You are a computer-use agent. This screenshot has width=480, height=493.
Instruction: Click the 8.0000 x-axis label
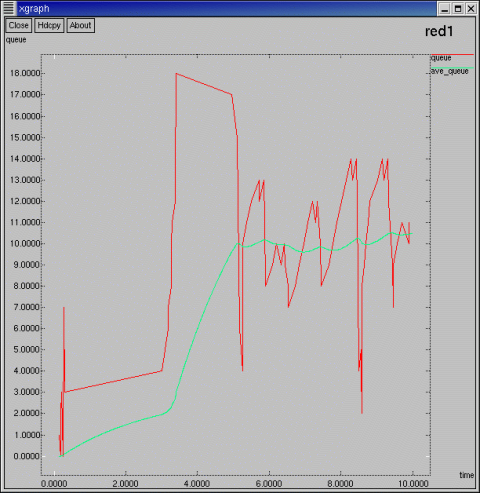coord(340,483)
